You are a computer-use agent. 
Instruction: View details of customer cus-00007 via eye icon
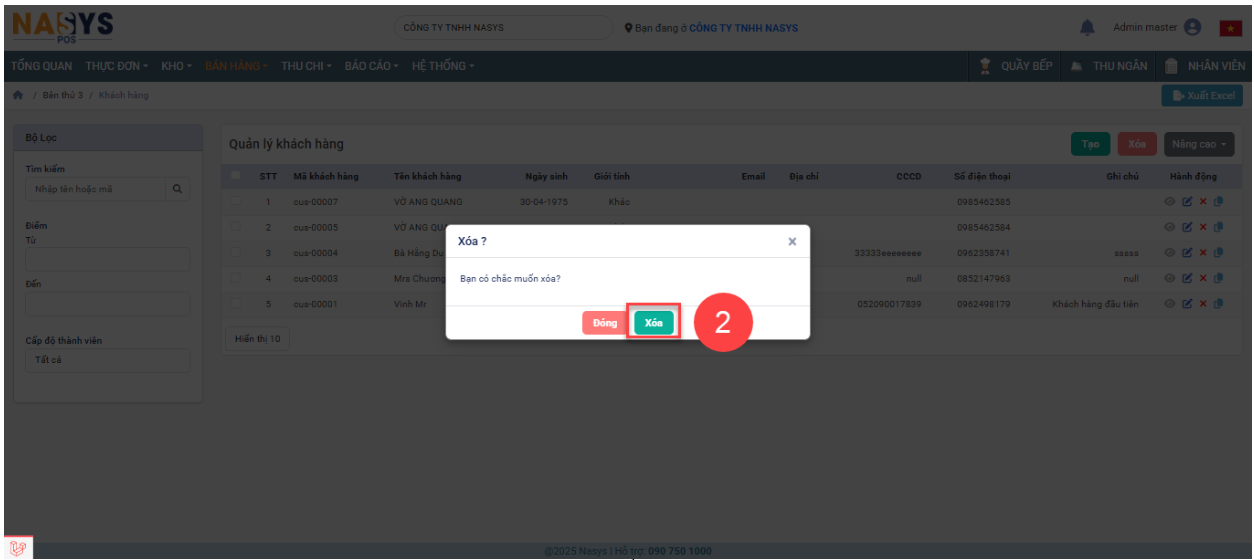pyautogui.click(x=1170, y=202)
